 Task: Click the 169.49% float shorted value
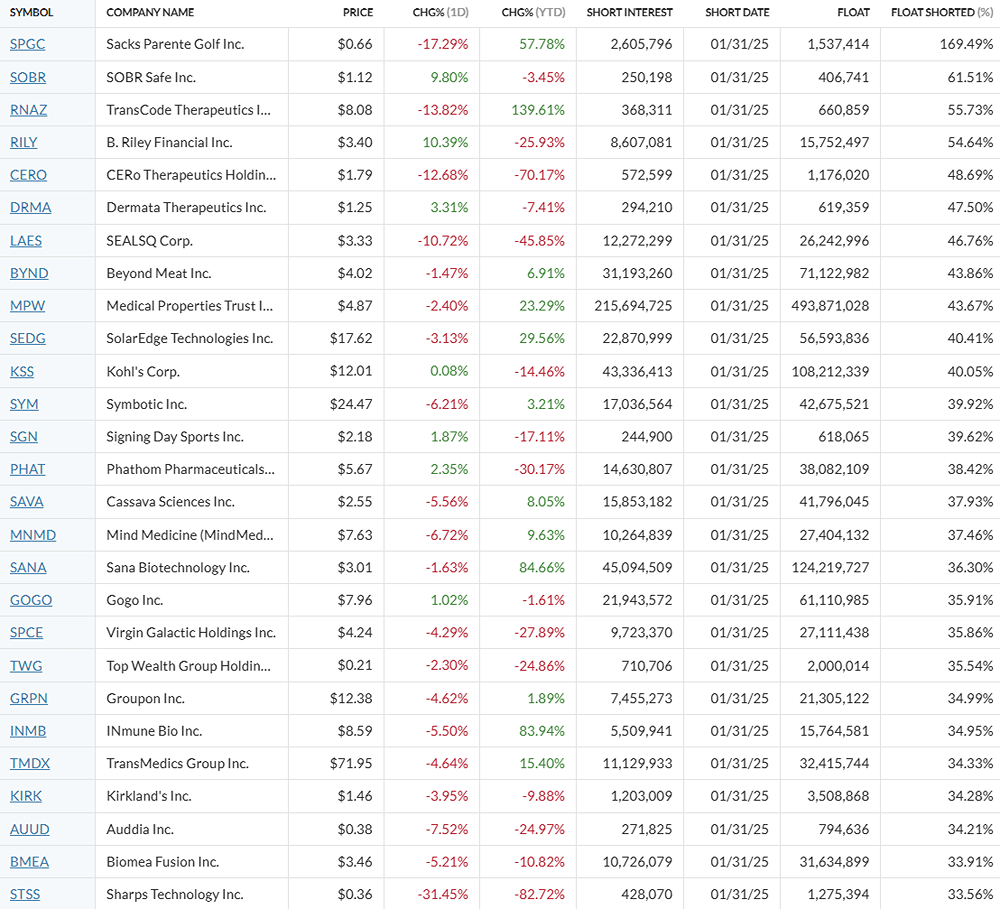[966, 44]
